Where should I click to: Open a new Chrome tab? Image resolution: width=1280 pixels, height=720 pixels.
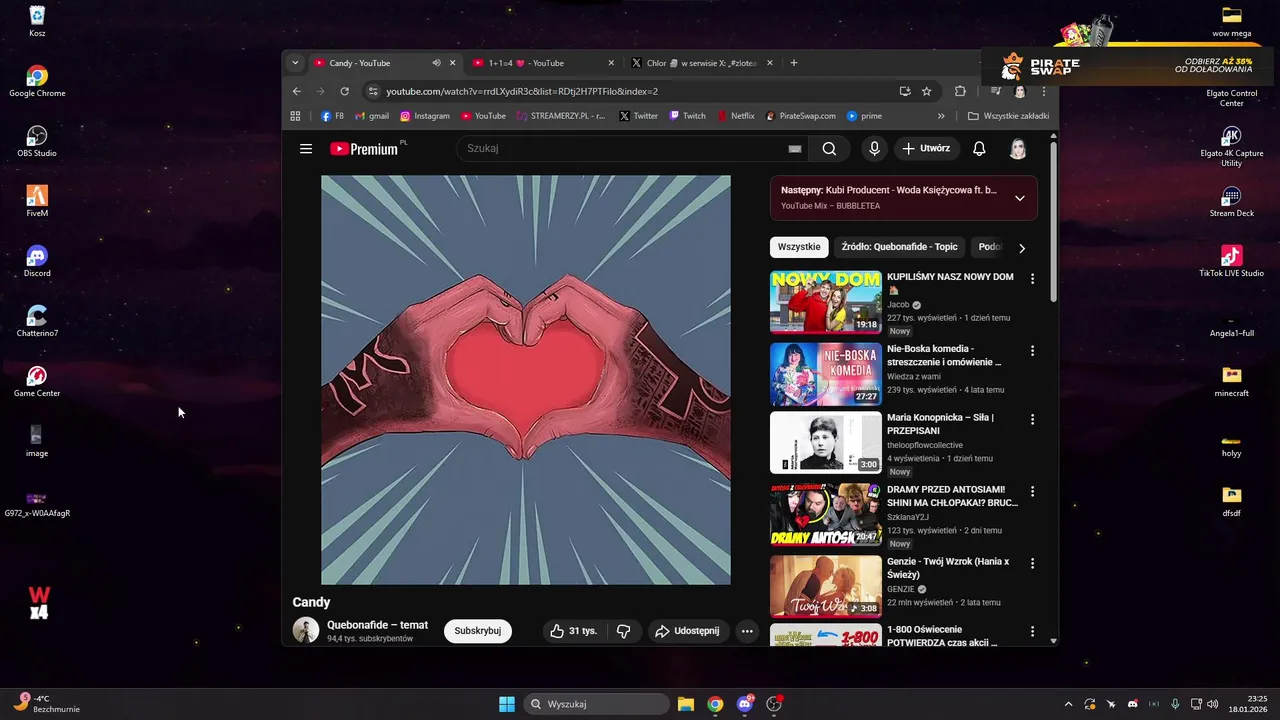pos(794,63)
